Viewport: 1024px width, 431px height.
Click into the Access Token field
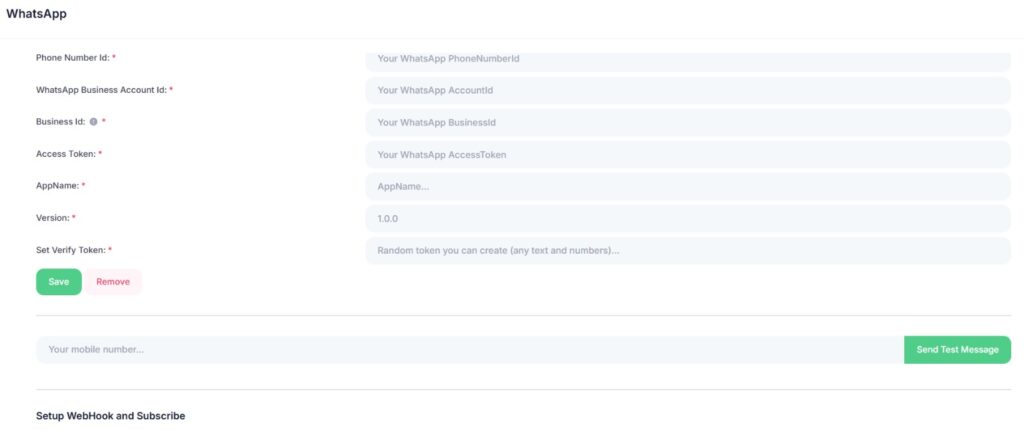tap(687, 155)
